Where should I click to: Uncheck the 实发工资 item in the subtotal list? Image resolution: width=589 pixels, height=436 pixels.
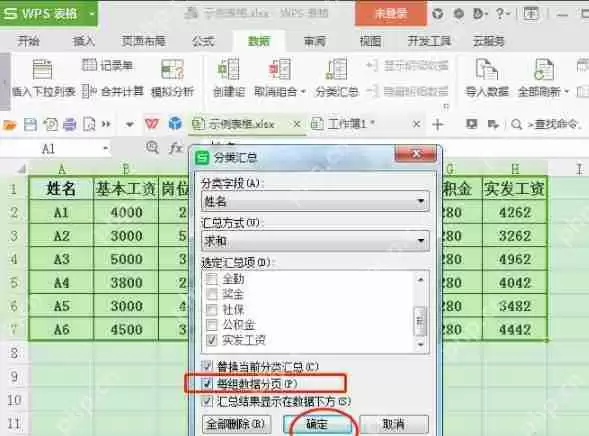pos(212,340)
